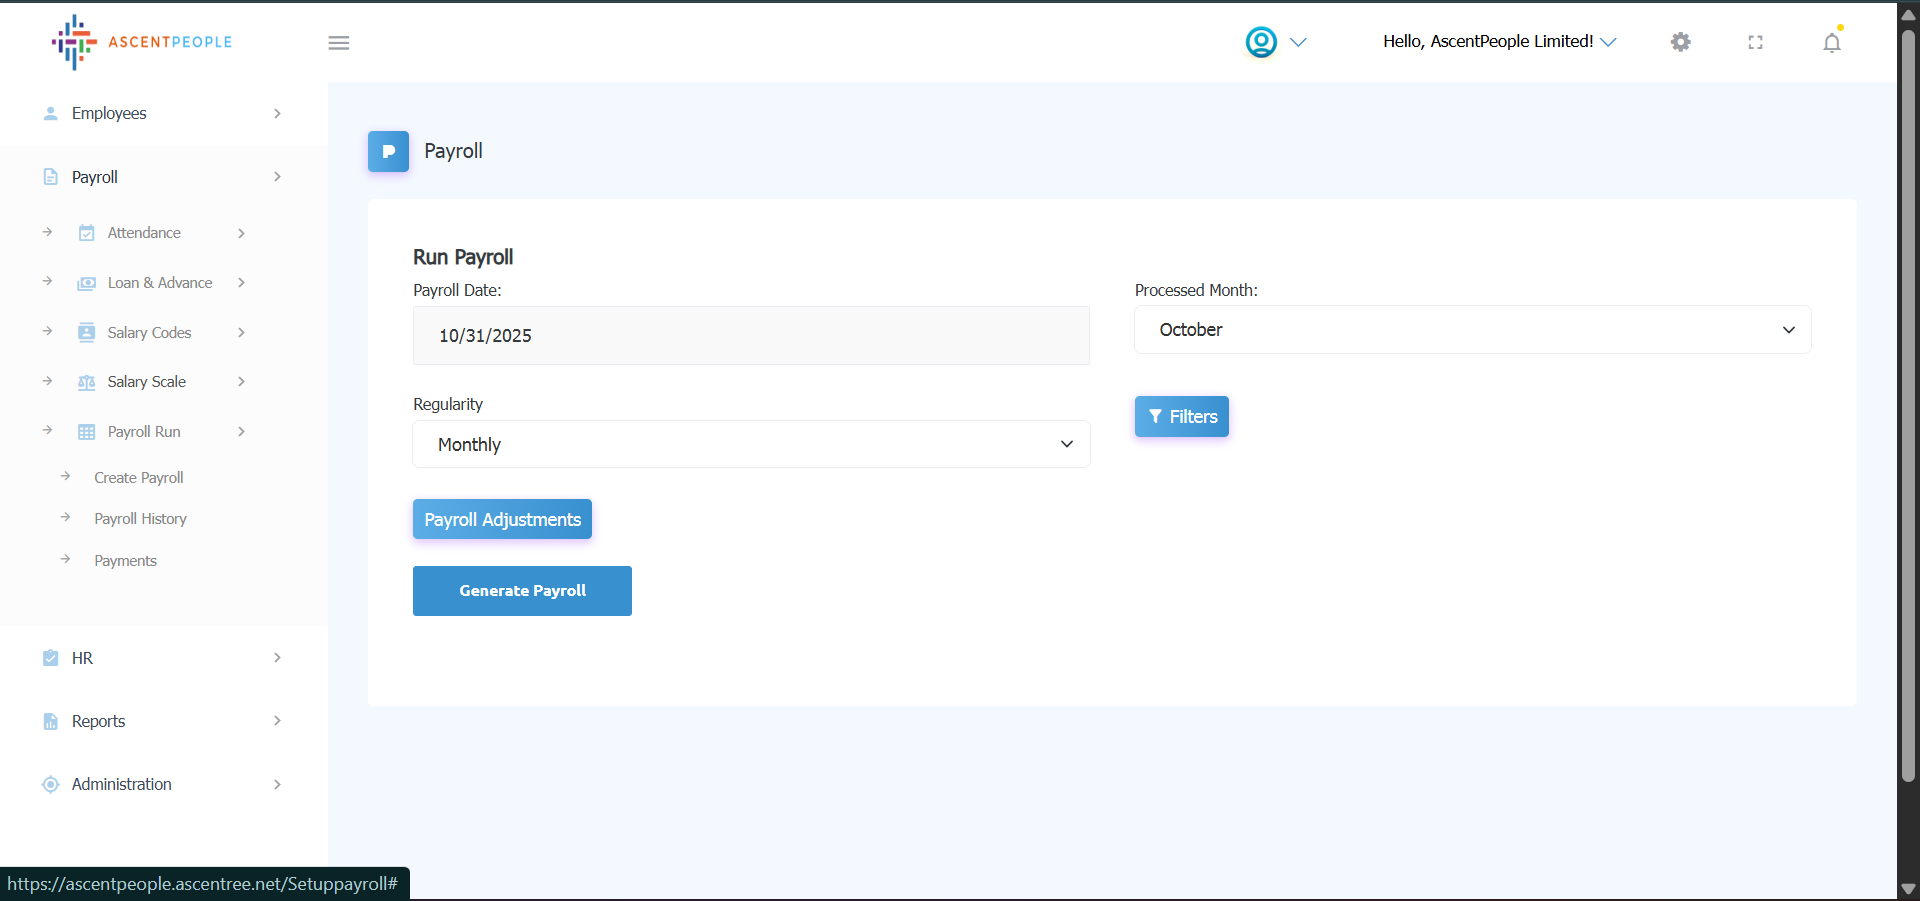Viewport: 1920px width, 901px height.
Task: Open the Regularity dropdown
Action: click(x=751, y=444)
